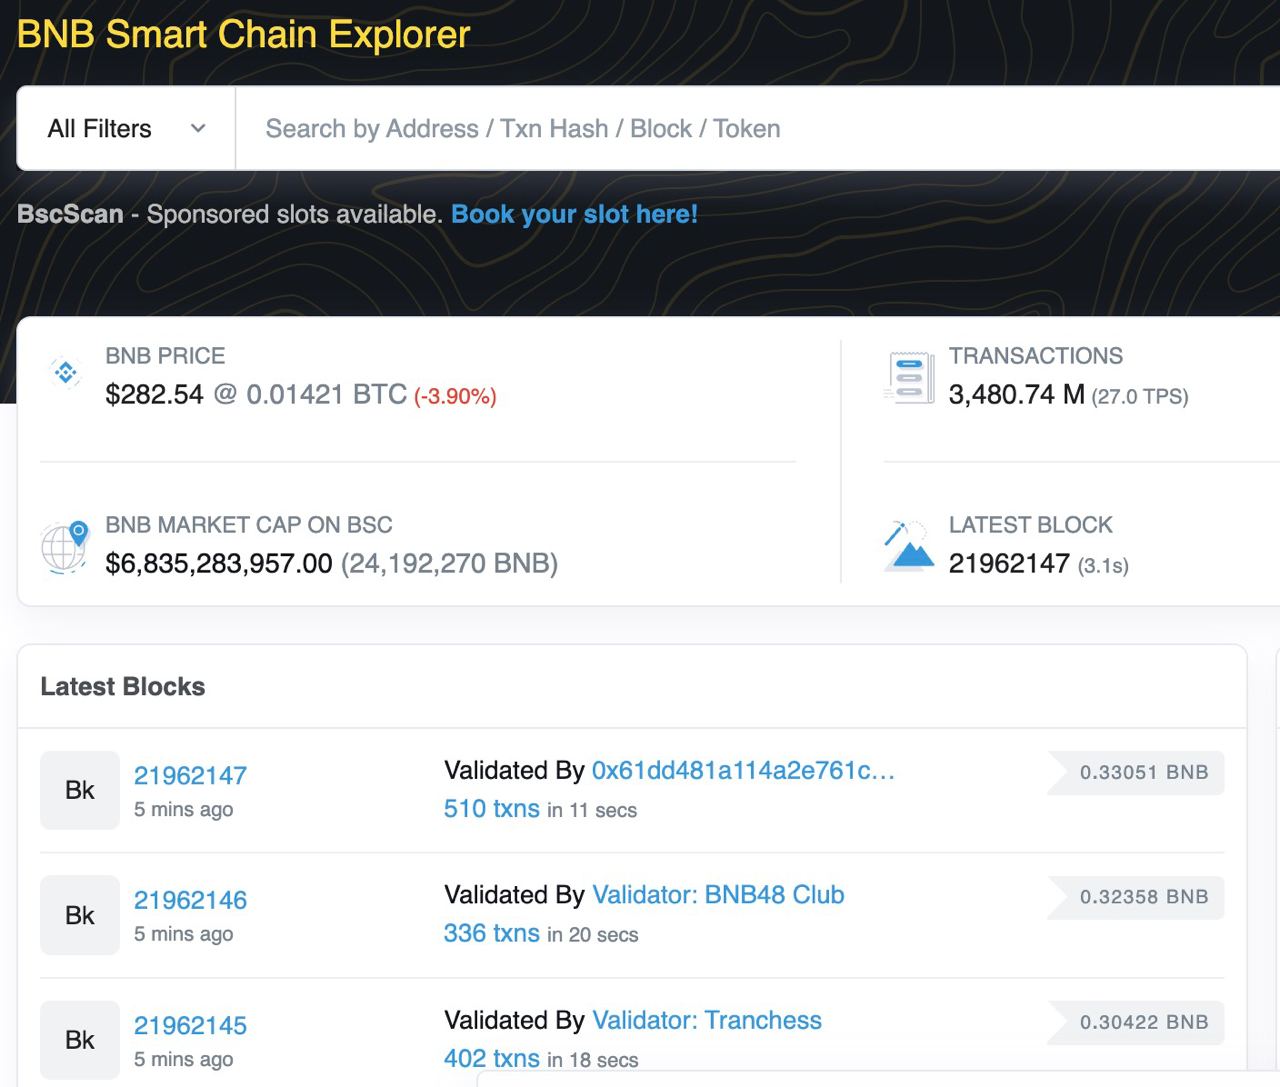Click the LATEST BLOCK label
This screenshot has height=1087, width=1280.
pyautogui.click(x=1031, y=525)
